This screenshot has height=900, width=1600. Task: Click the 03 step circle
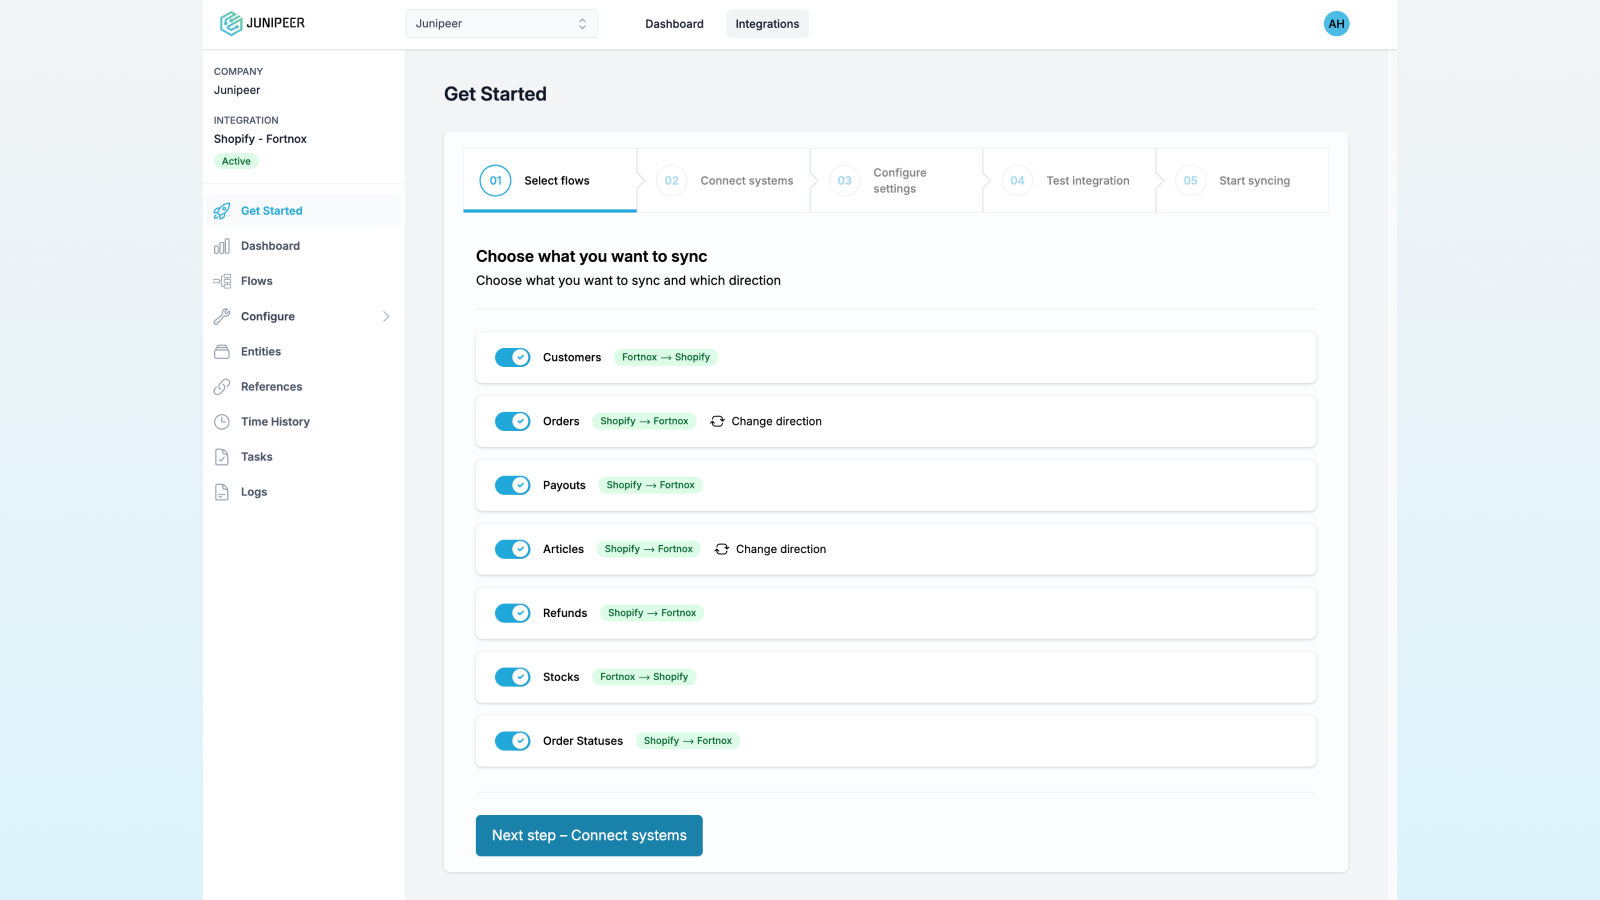click(x=844, y=181)
